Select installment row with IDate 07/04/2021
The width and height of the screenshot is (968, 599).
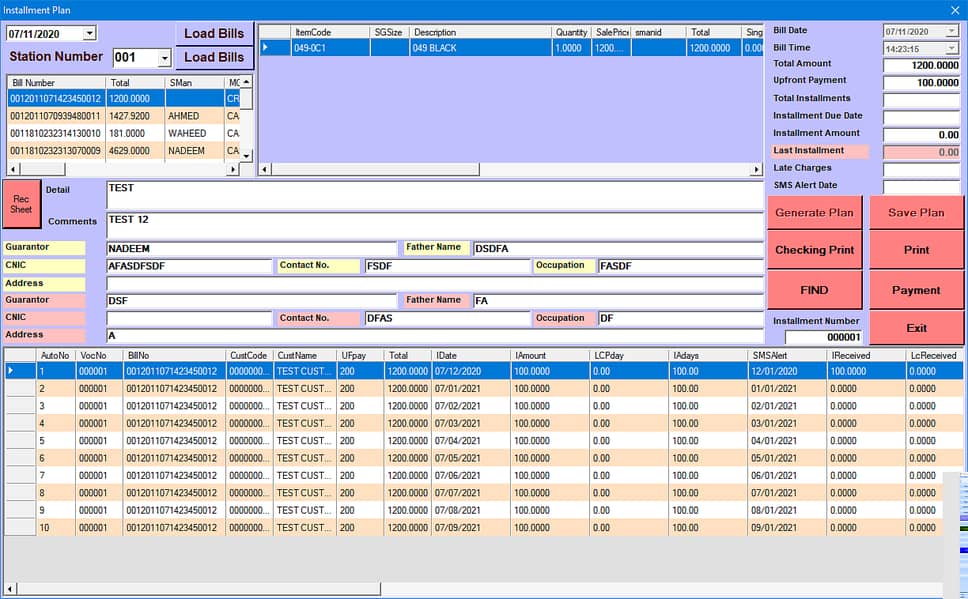coord(483,441)
